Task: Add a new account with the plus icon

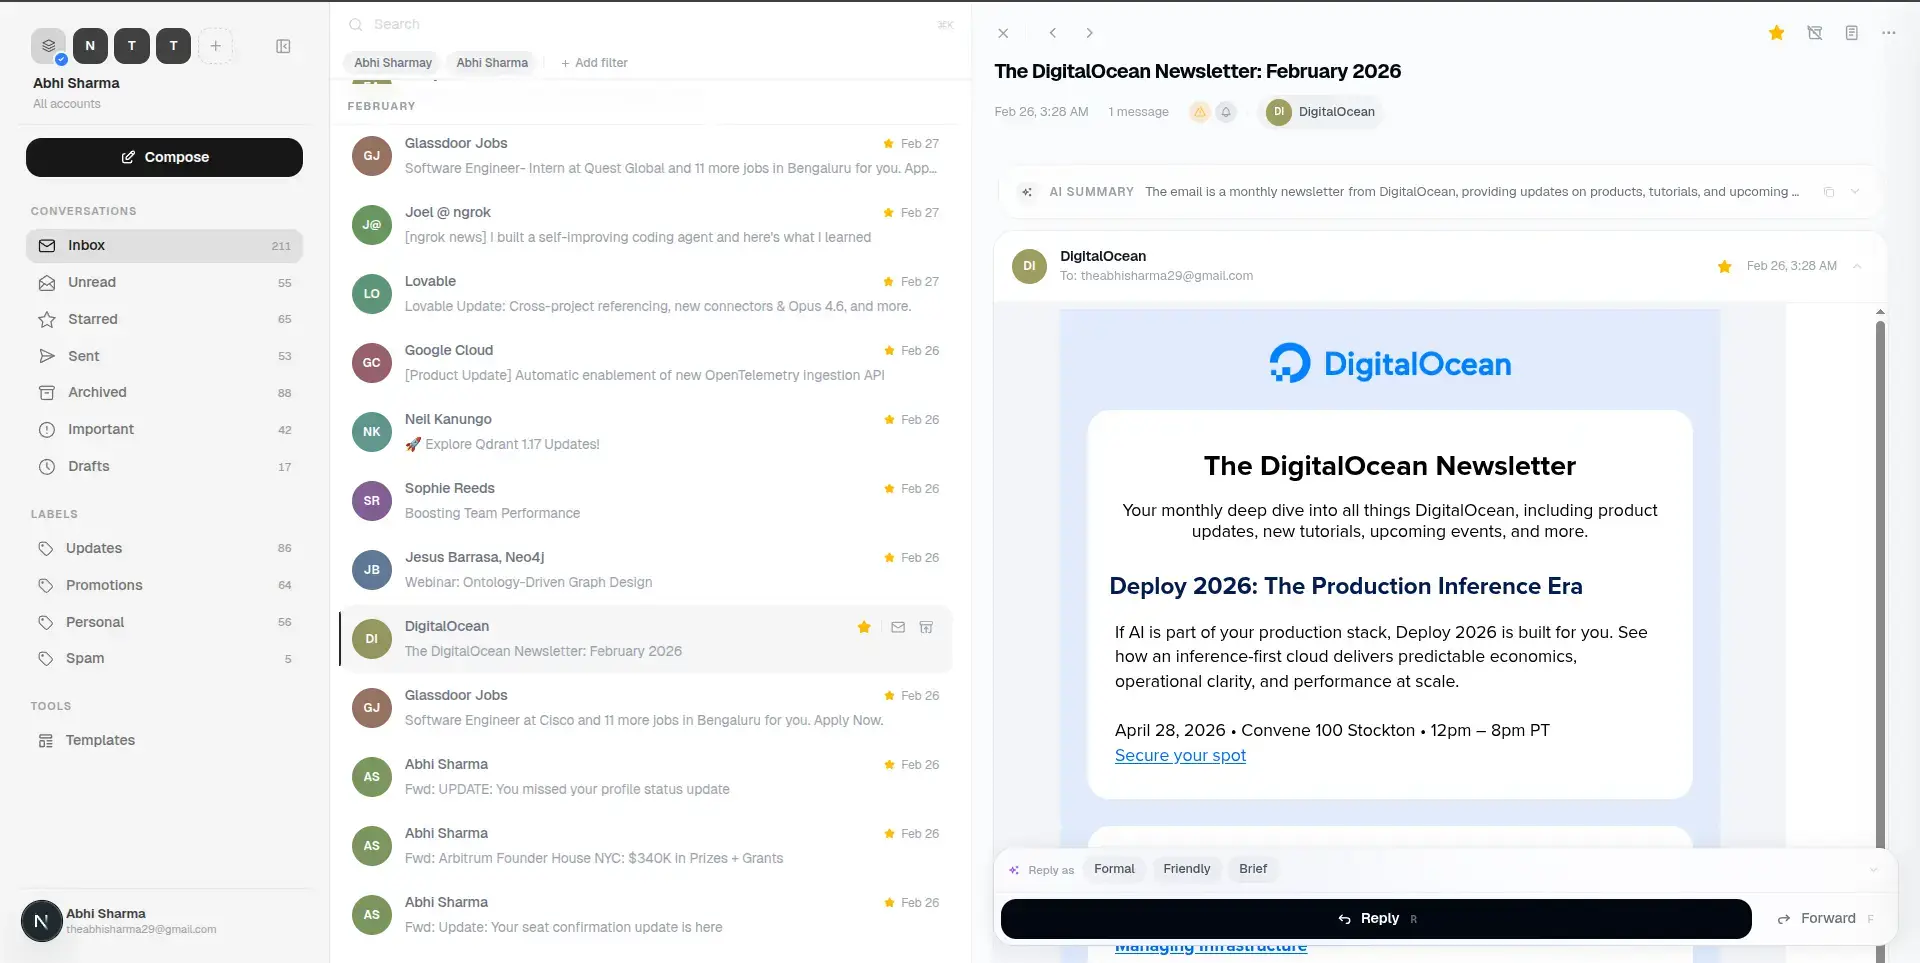Action: (x=216, y=45)
